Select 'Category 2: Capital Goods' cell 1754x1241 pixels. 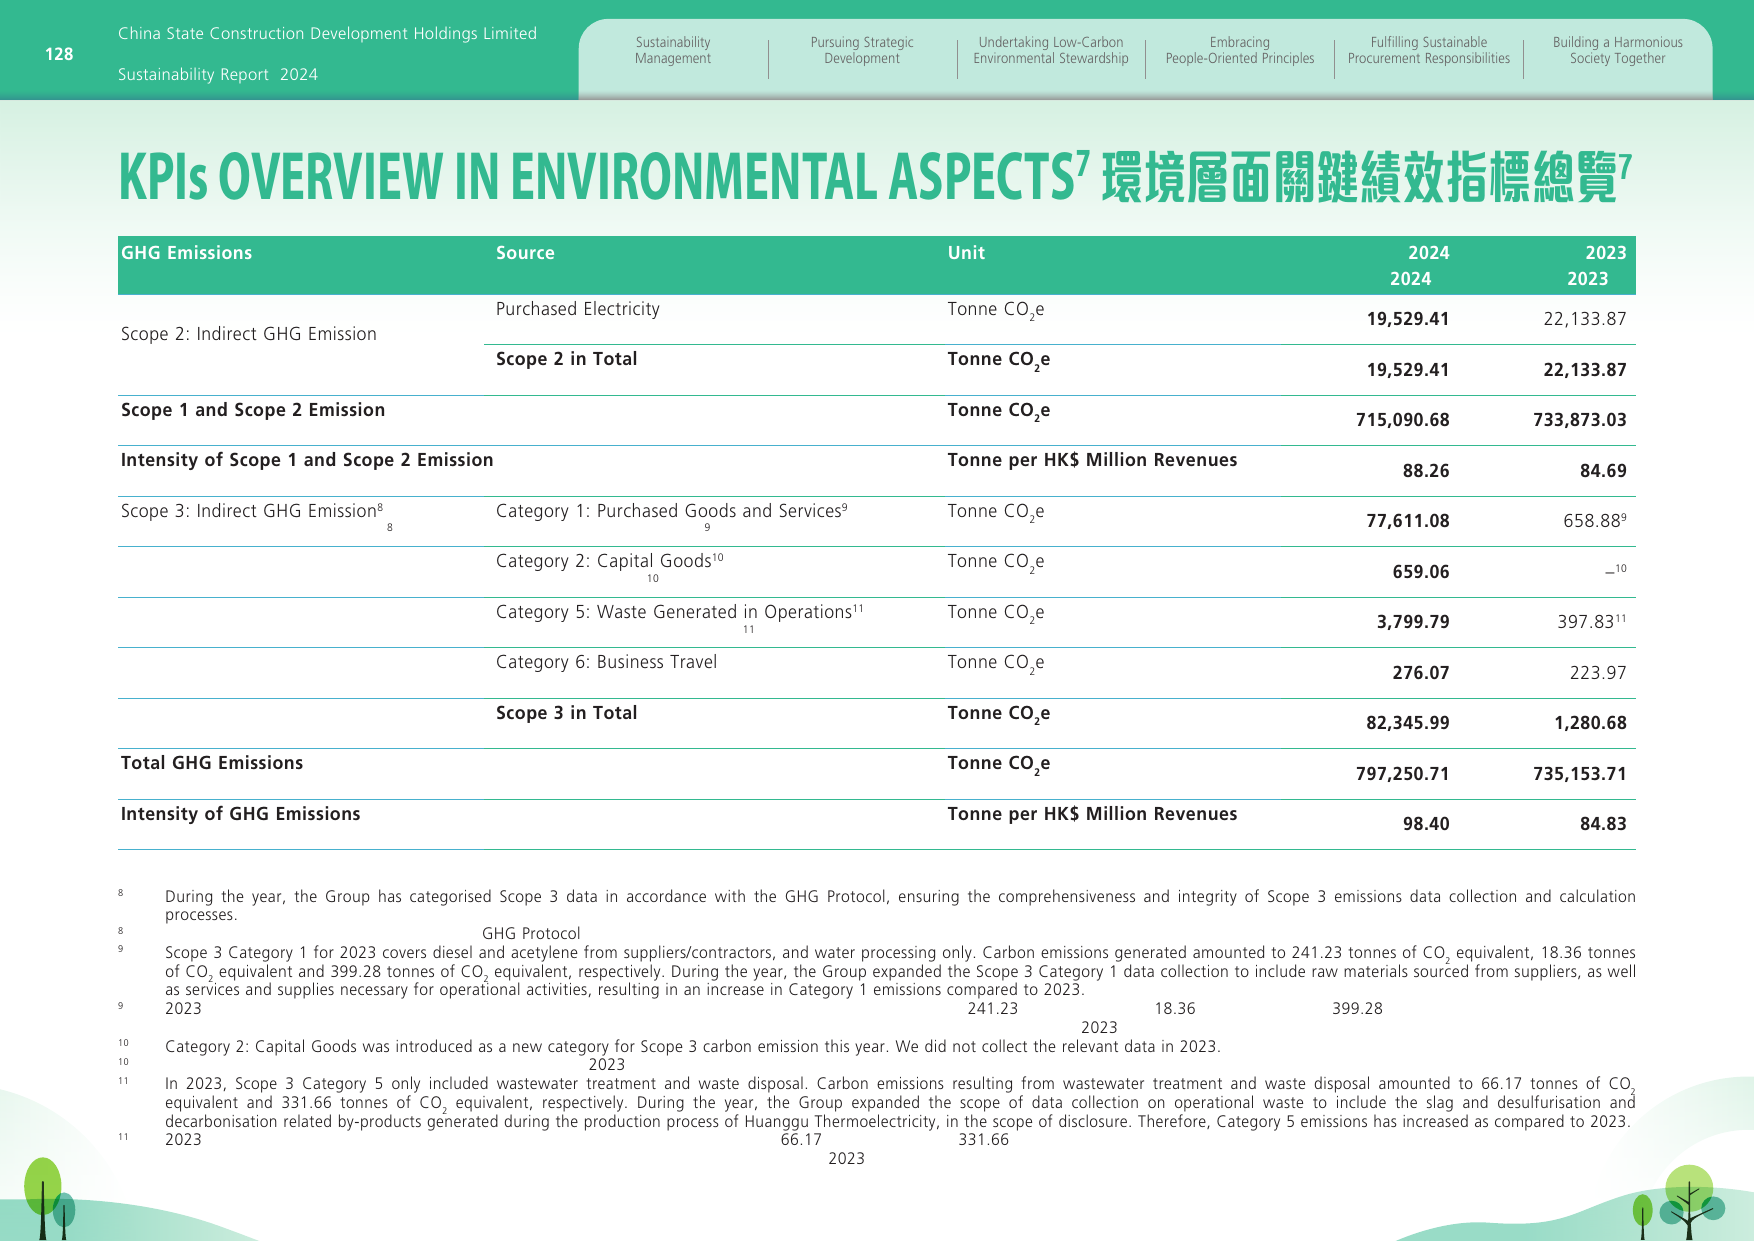pos(610,561)
